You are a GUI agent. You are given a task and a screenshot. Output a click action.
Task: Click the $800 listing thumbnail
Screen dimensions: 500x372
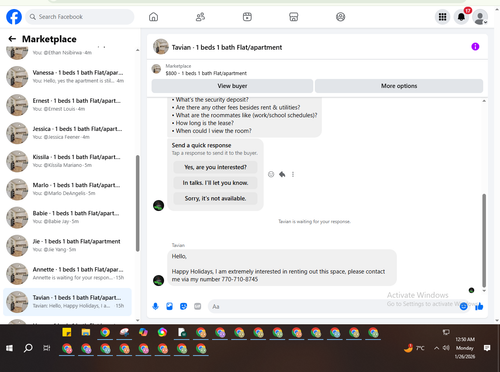(156, 69)
